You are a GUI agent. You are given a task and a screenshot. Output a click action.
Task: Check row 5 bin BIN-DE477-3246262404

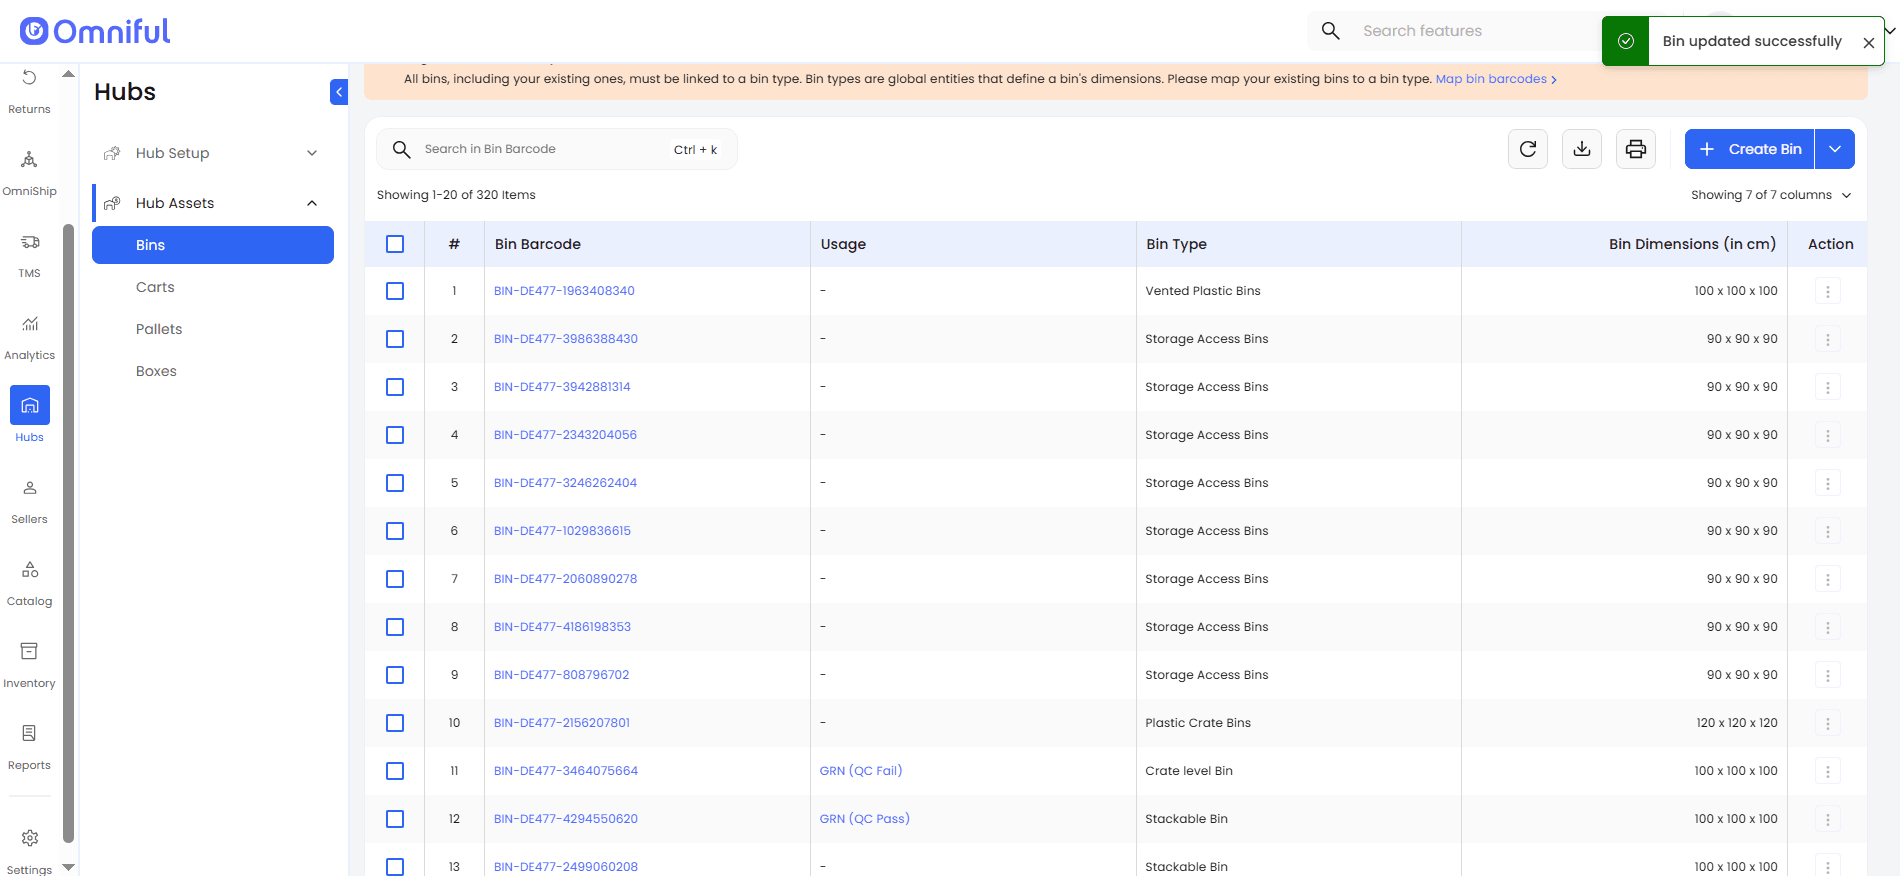(395, 483)
